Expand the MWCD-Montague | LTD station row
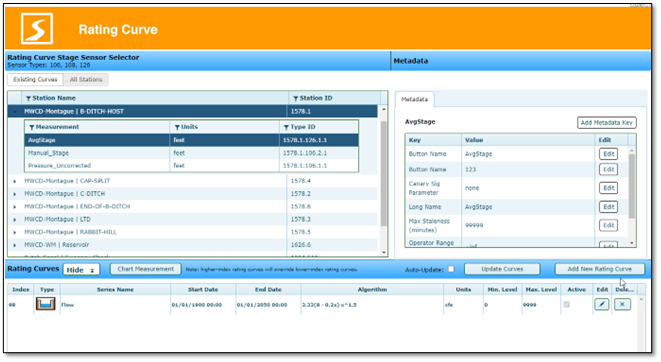 click(15, 220)
